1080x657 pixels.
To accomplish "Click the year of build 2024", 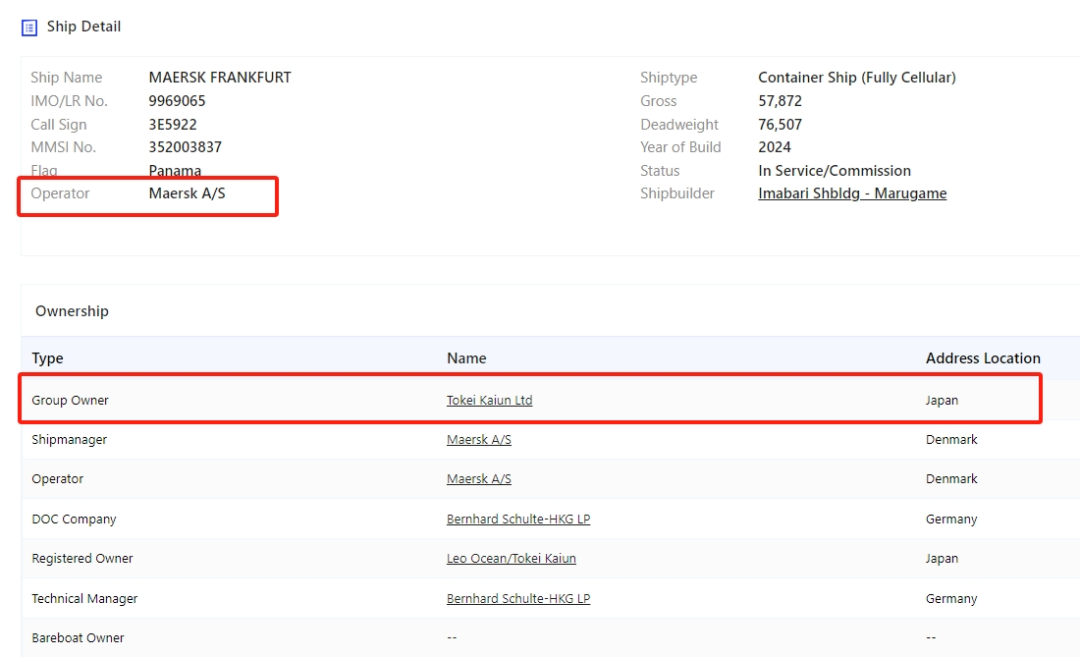I will tap(774, 147).
